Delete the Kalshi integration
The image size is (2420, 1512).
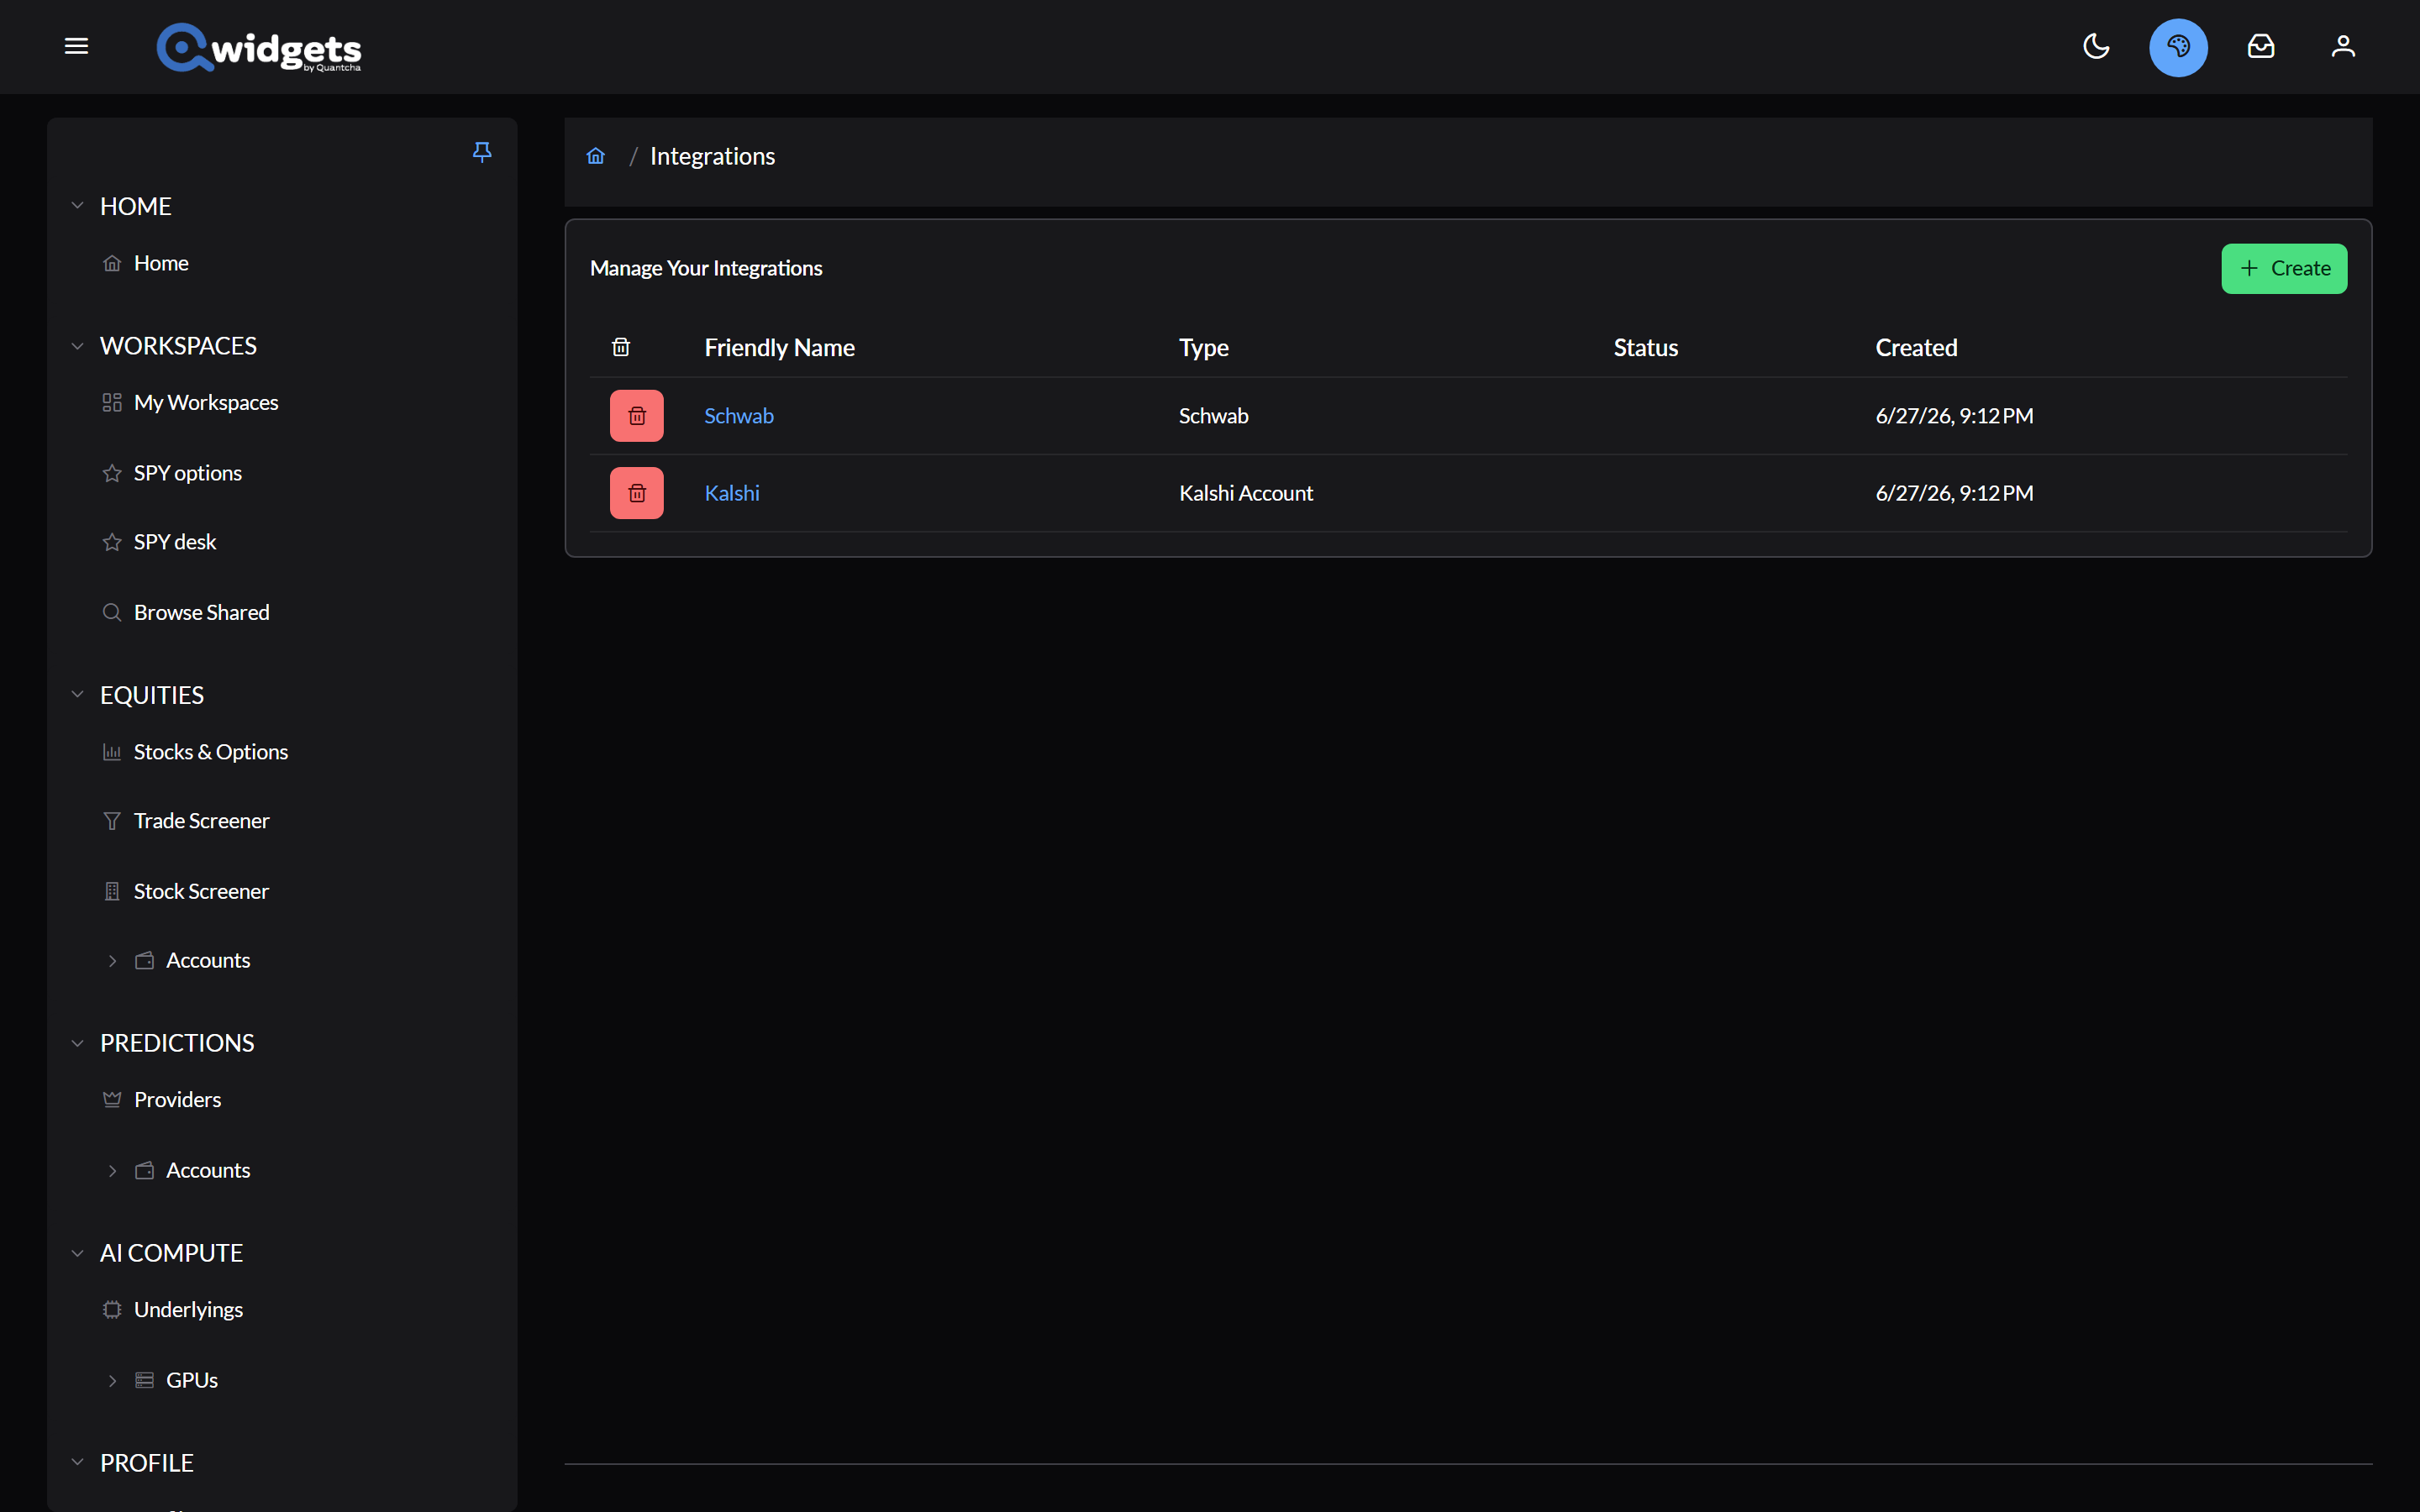tap(637, 493)
